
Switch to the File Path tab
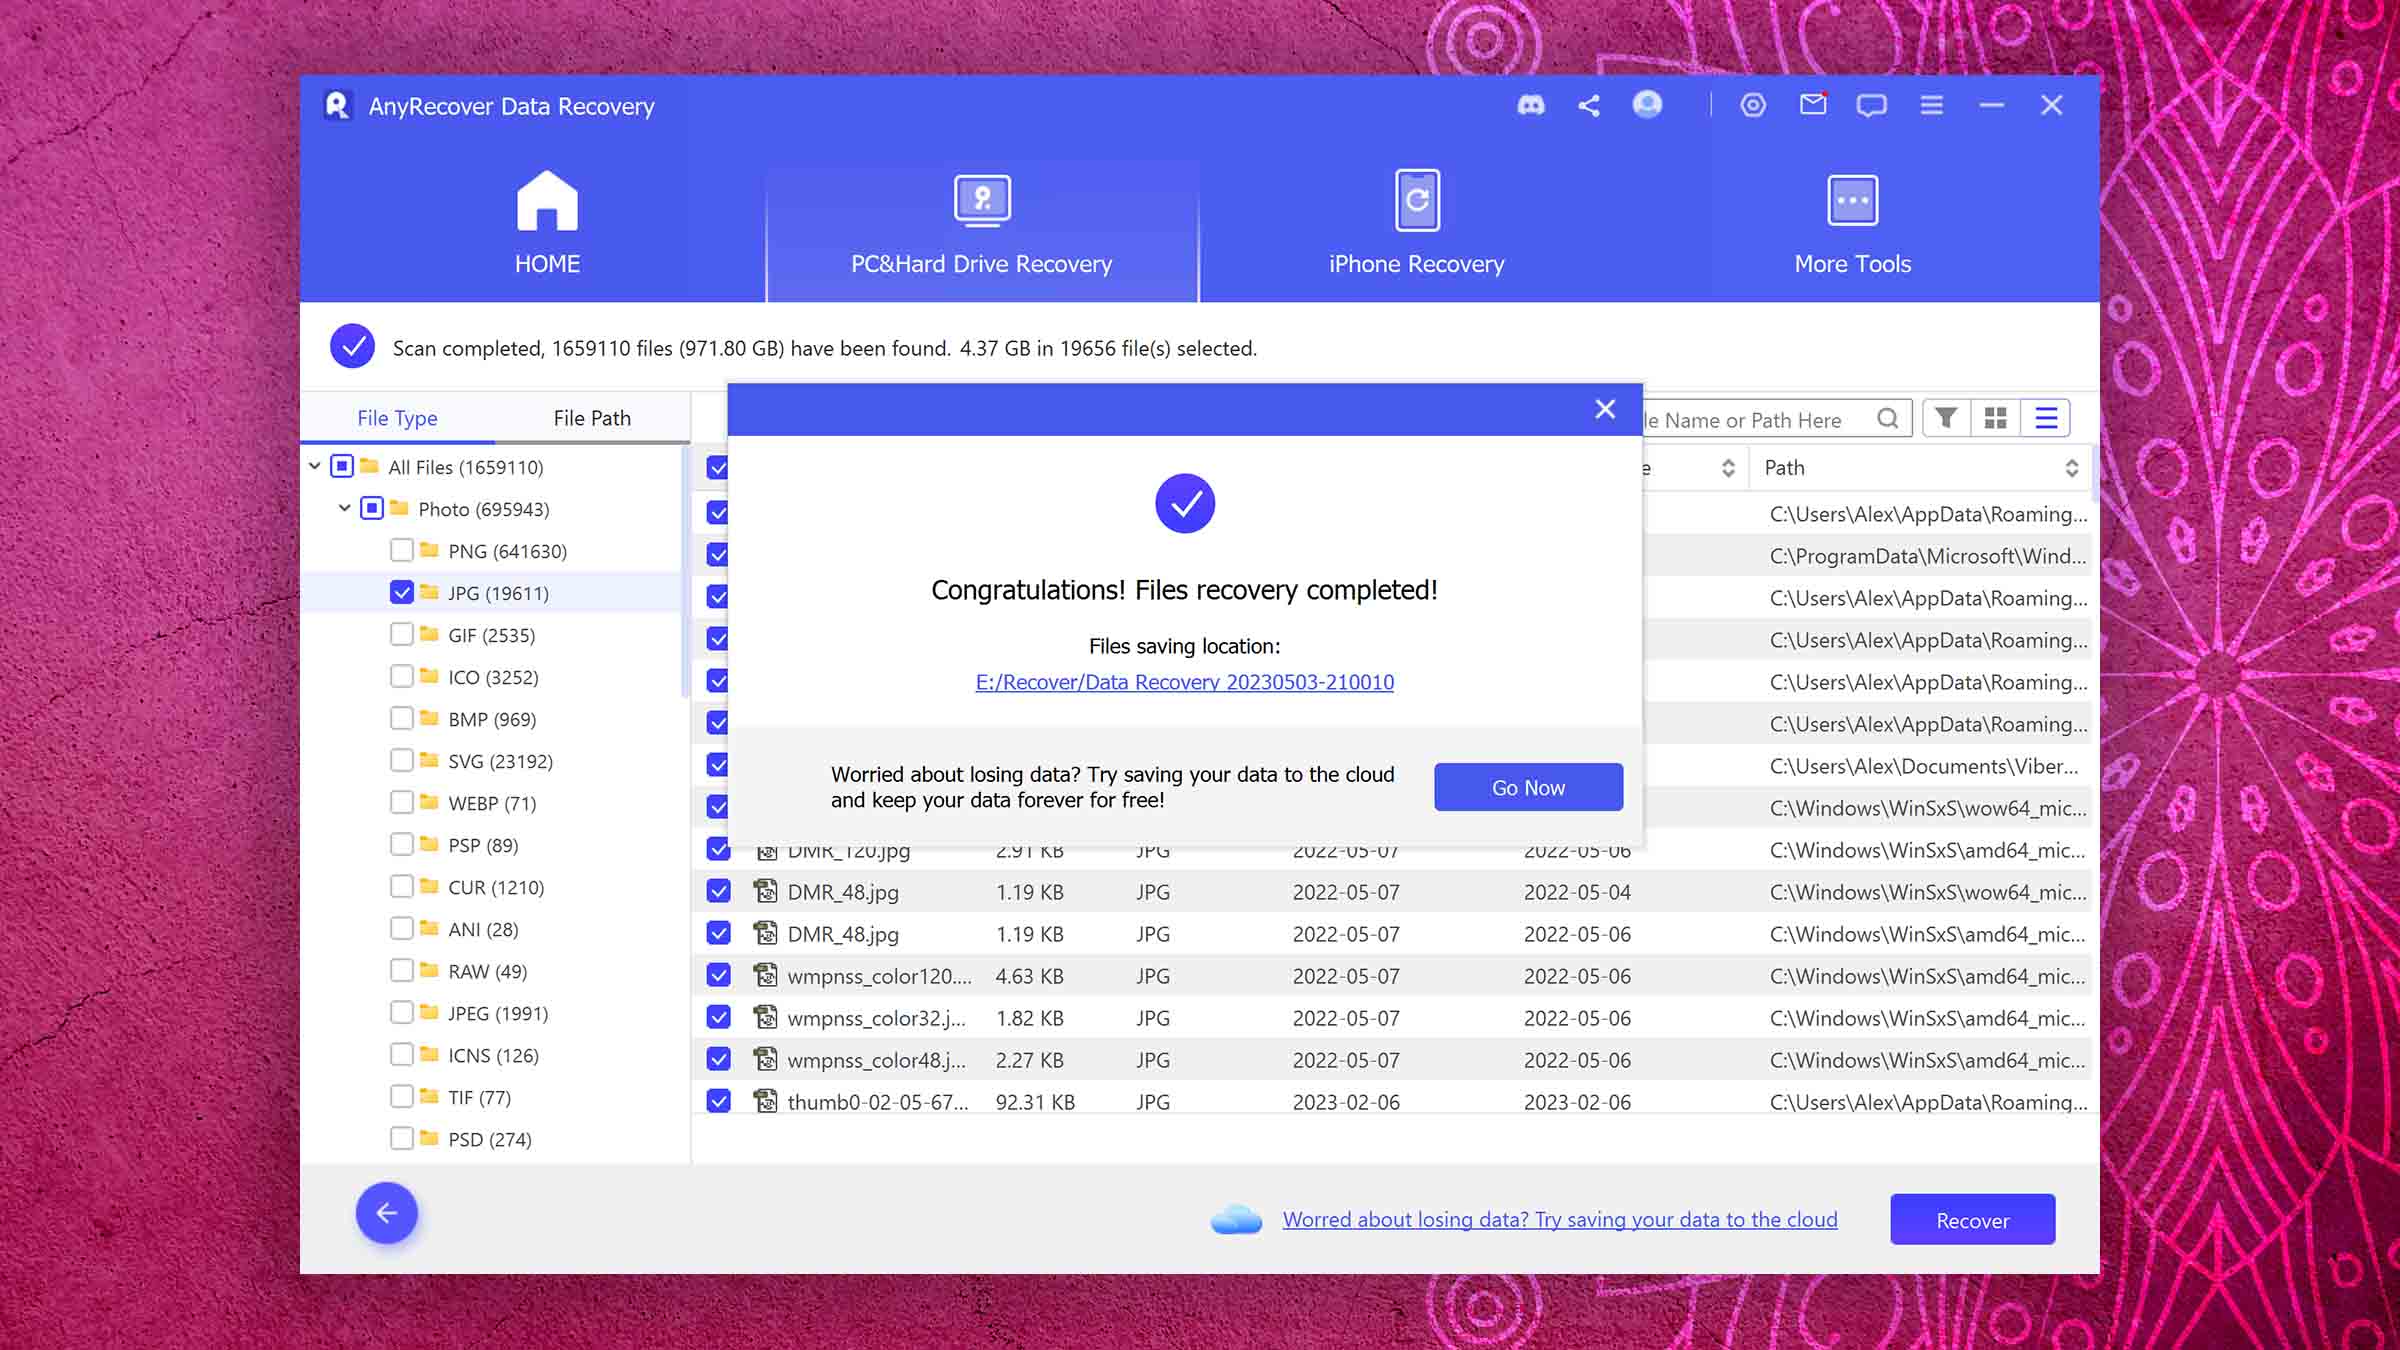pos(592,418)
